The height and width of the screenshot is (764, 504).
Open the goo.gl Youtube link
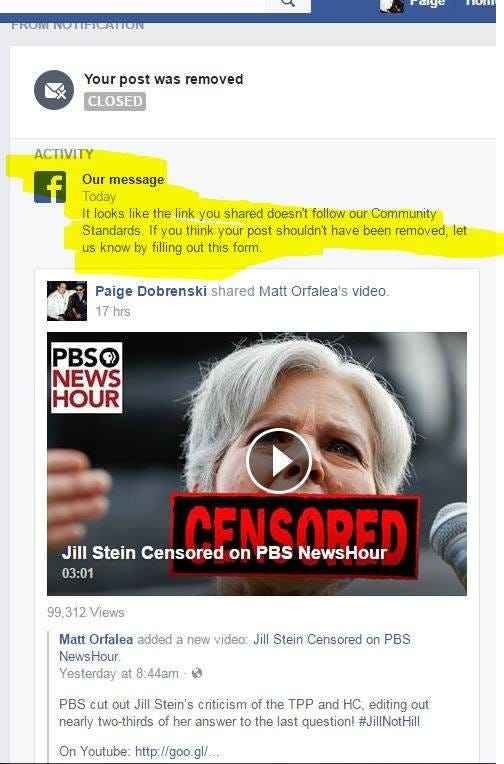pos(177,751)
